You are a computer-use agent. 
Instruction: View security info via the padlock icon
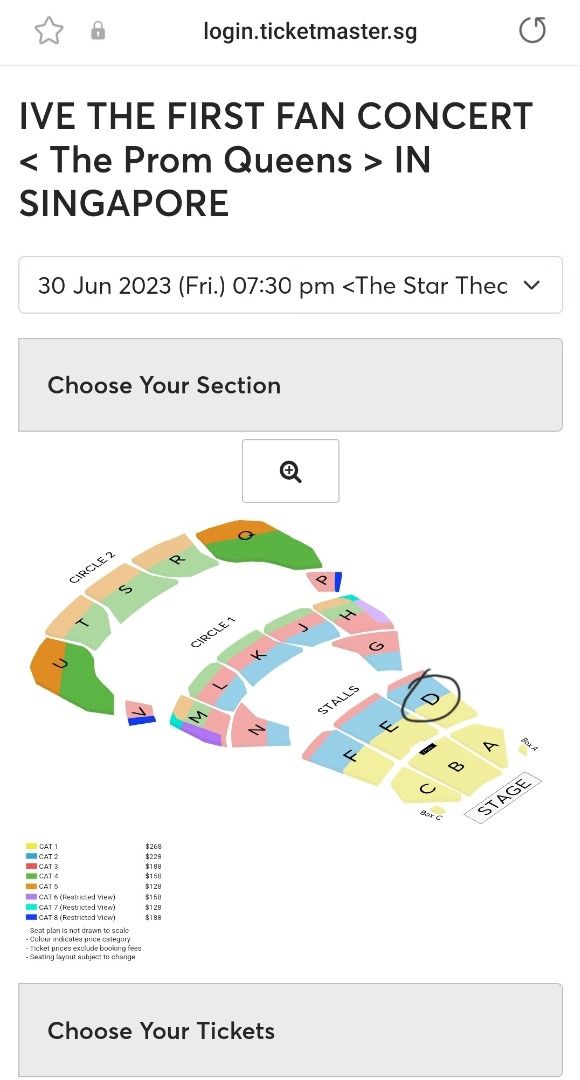click(96, 30)
